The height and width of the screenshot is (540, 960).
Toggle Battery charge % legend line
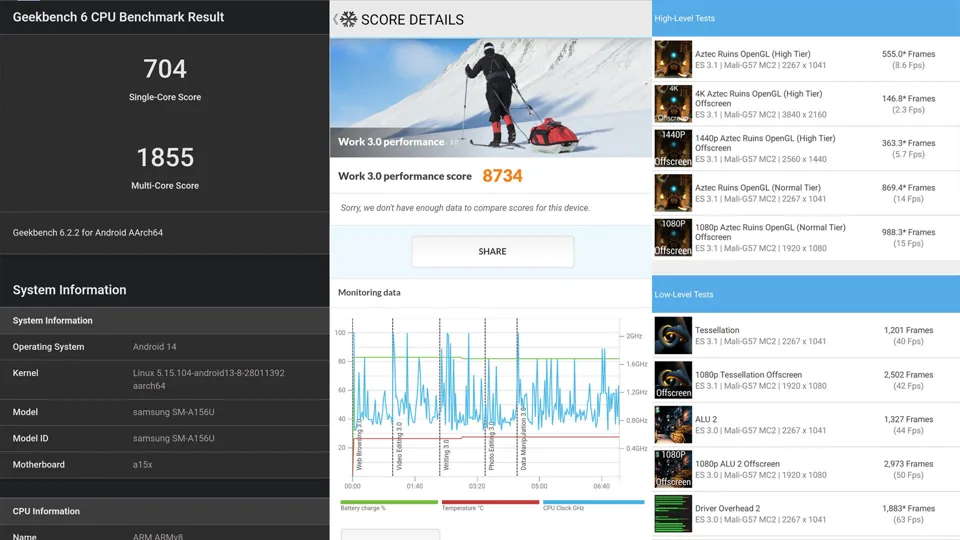[389, 505]
